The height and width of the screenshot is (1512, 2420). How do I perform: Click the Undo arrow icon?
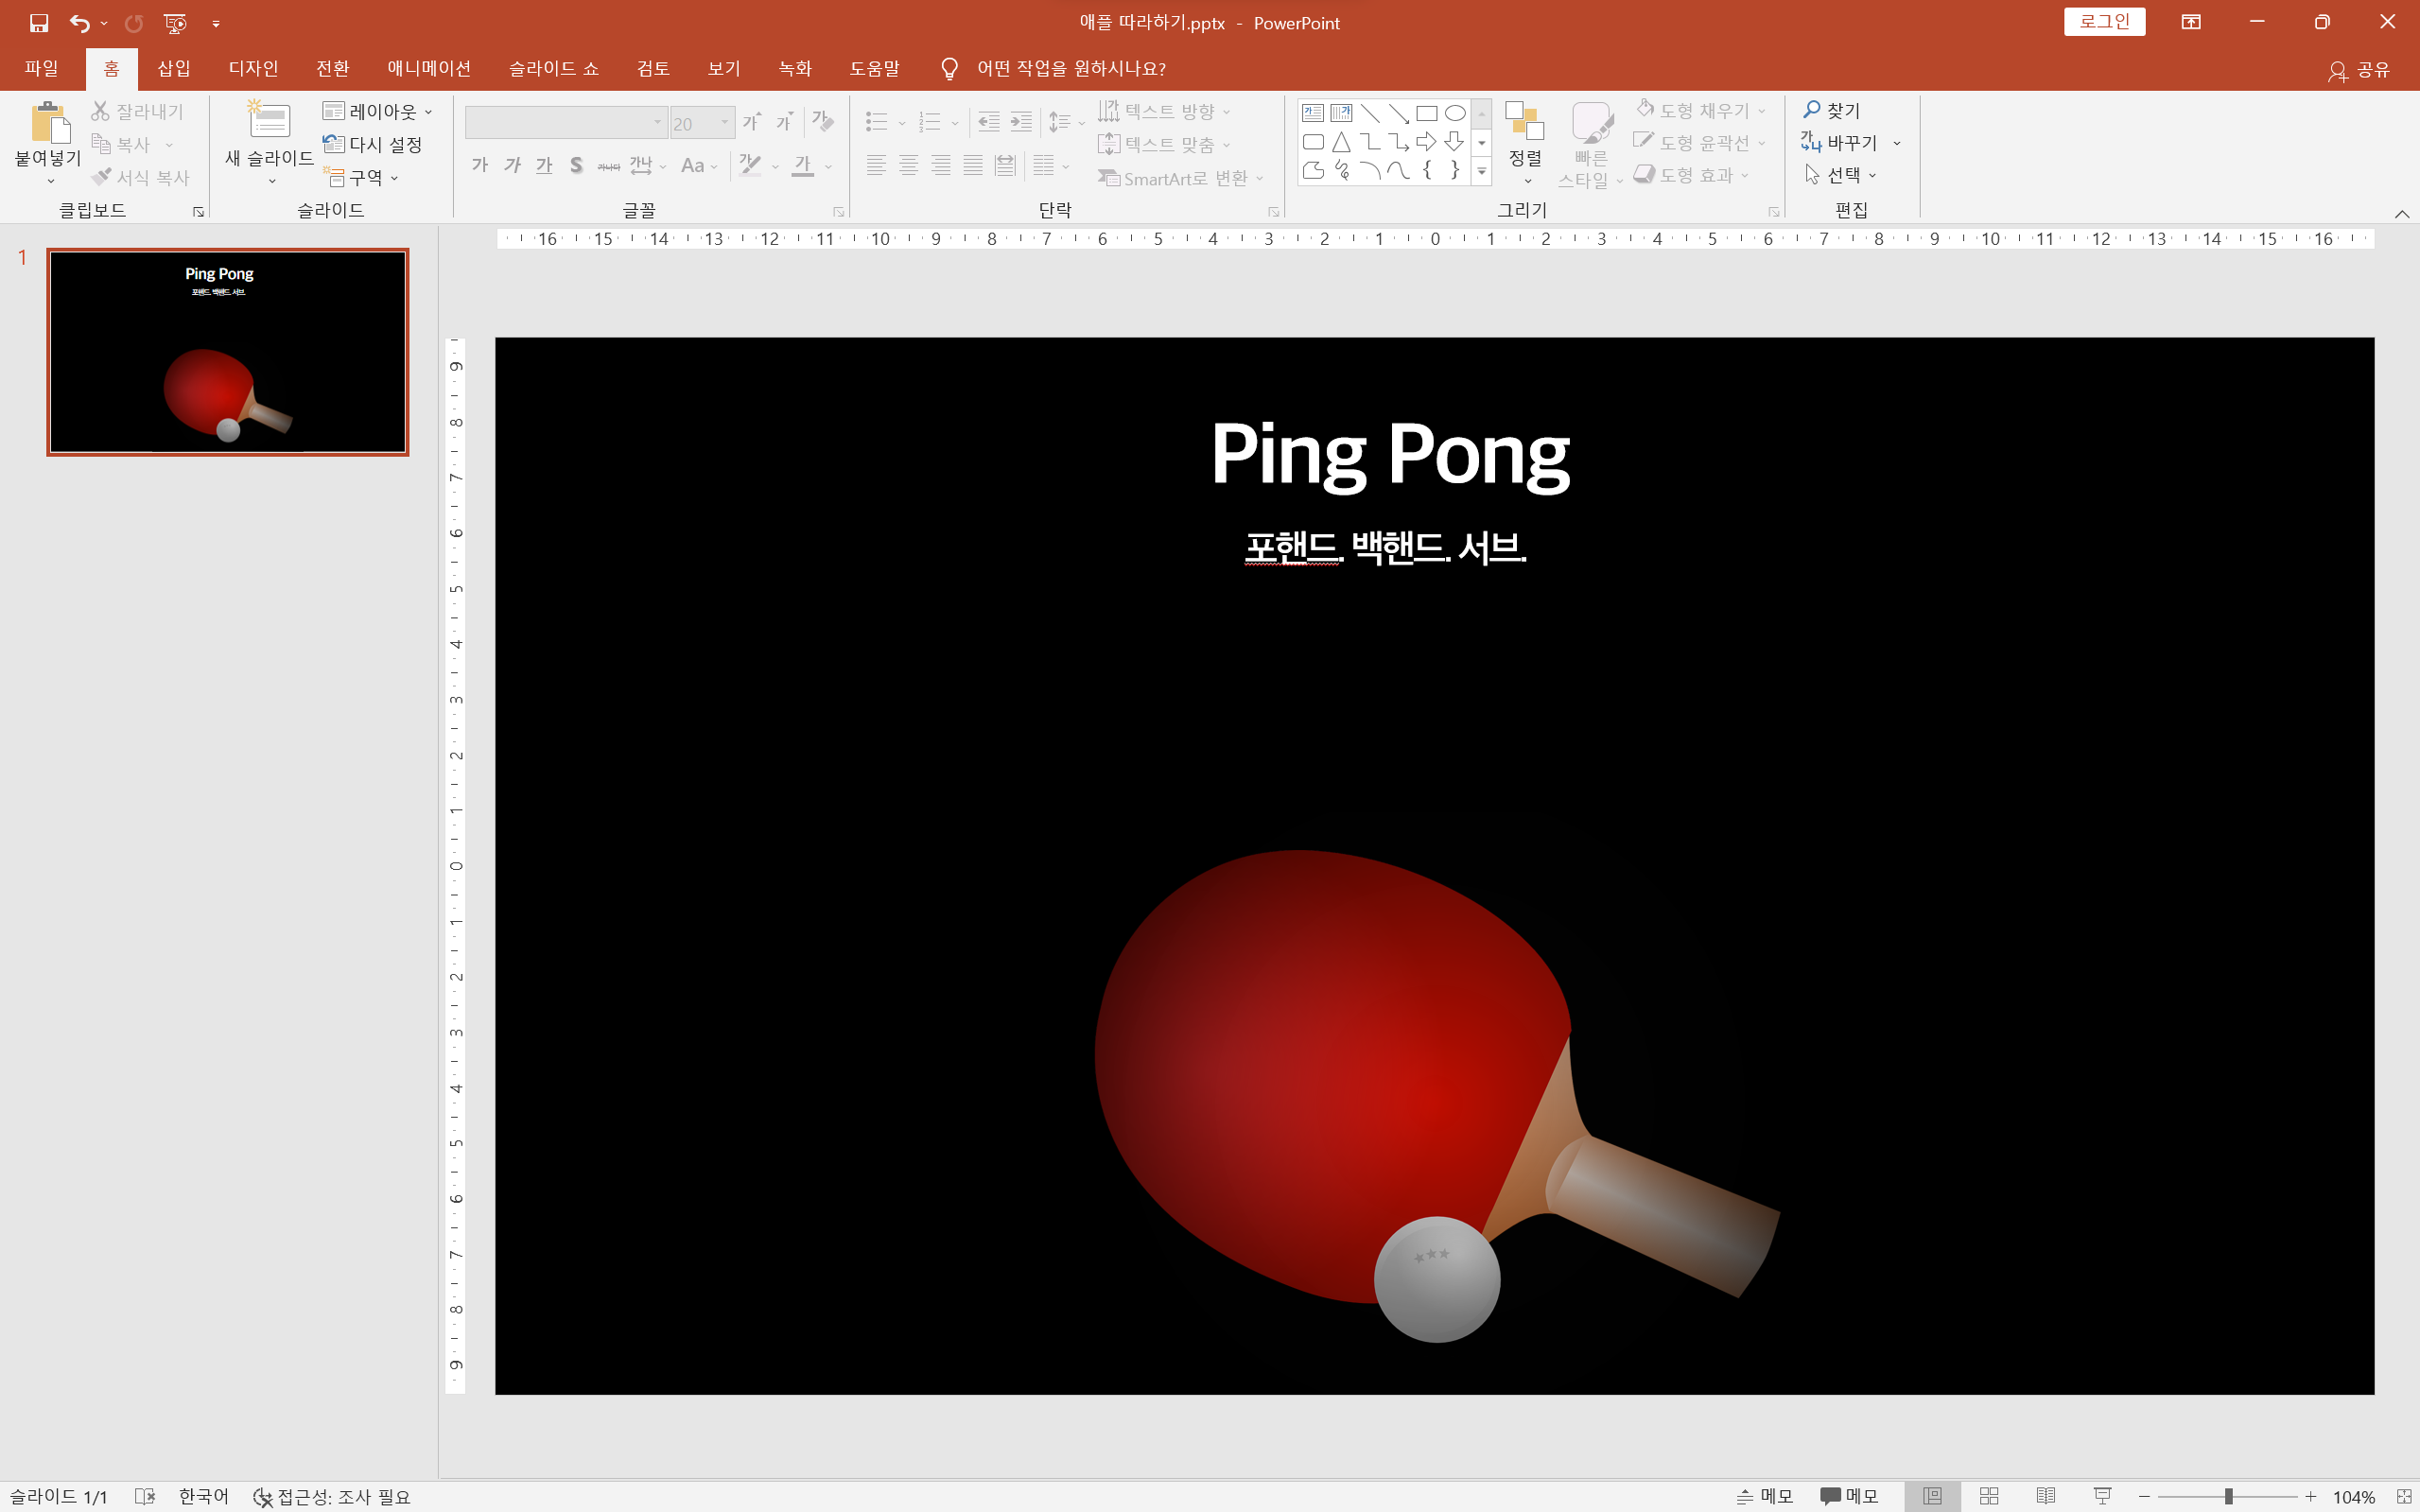[x=79, y=22]
